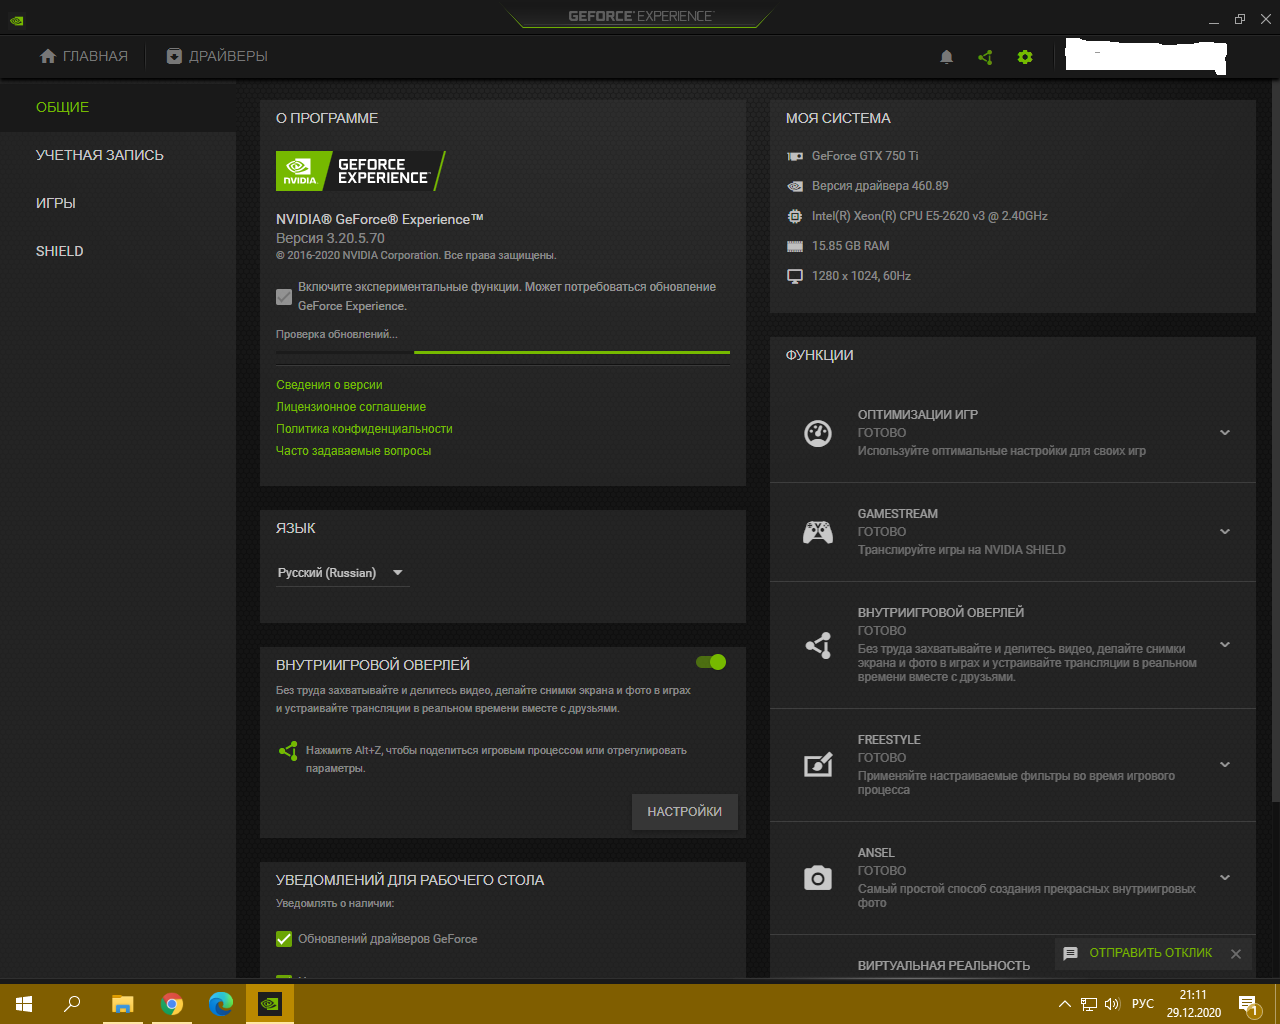This screenshot has height=1024, width=1280.
Task: Open the Сведения о версии link
Action: click(329, 385)
